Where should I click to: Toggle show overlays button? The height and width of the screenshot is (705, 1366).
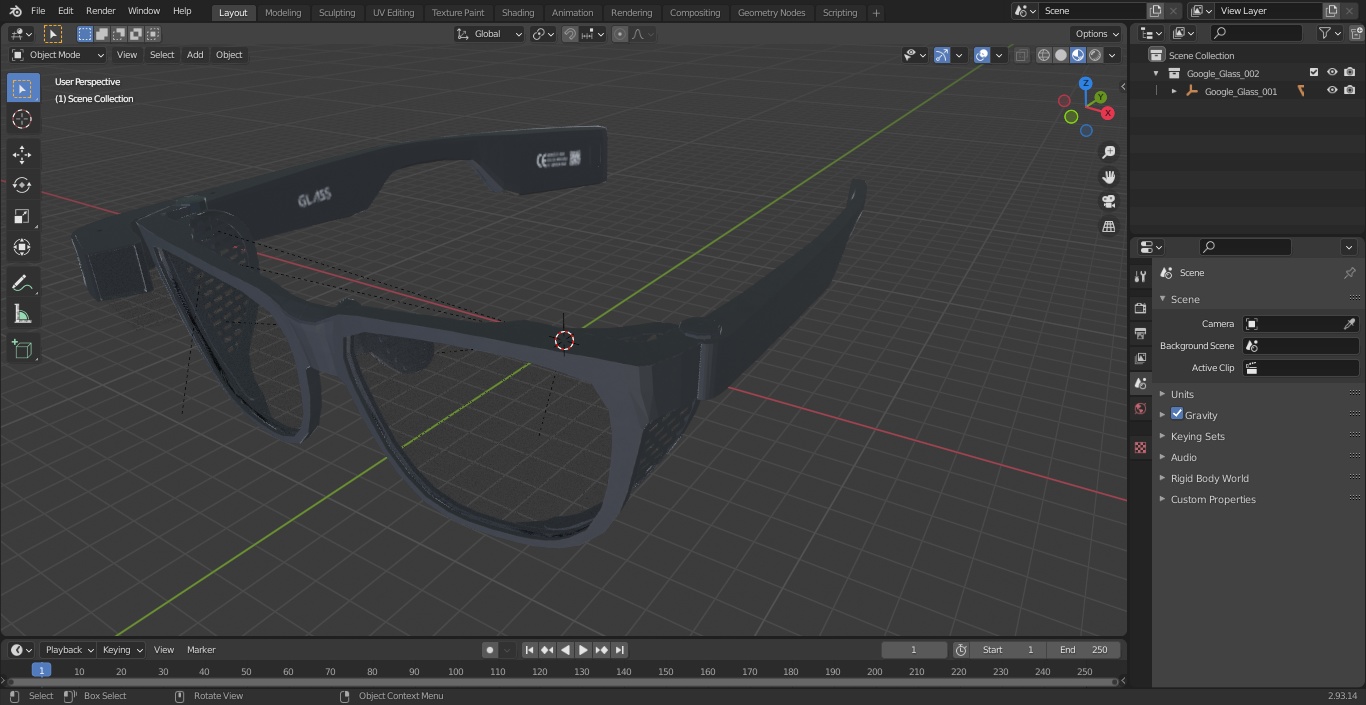pos(982,55)
